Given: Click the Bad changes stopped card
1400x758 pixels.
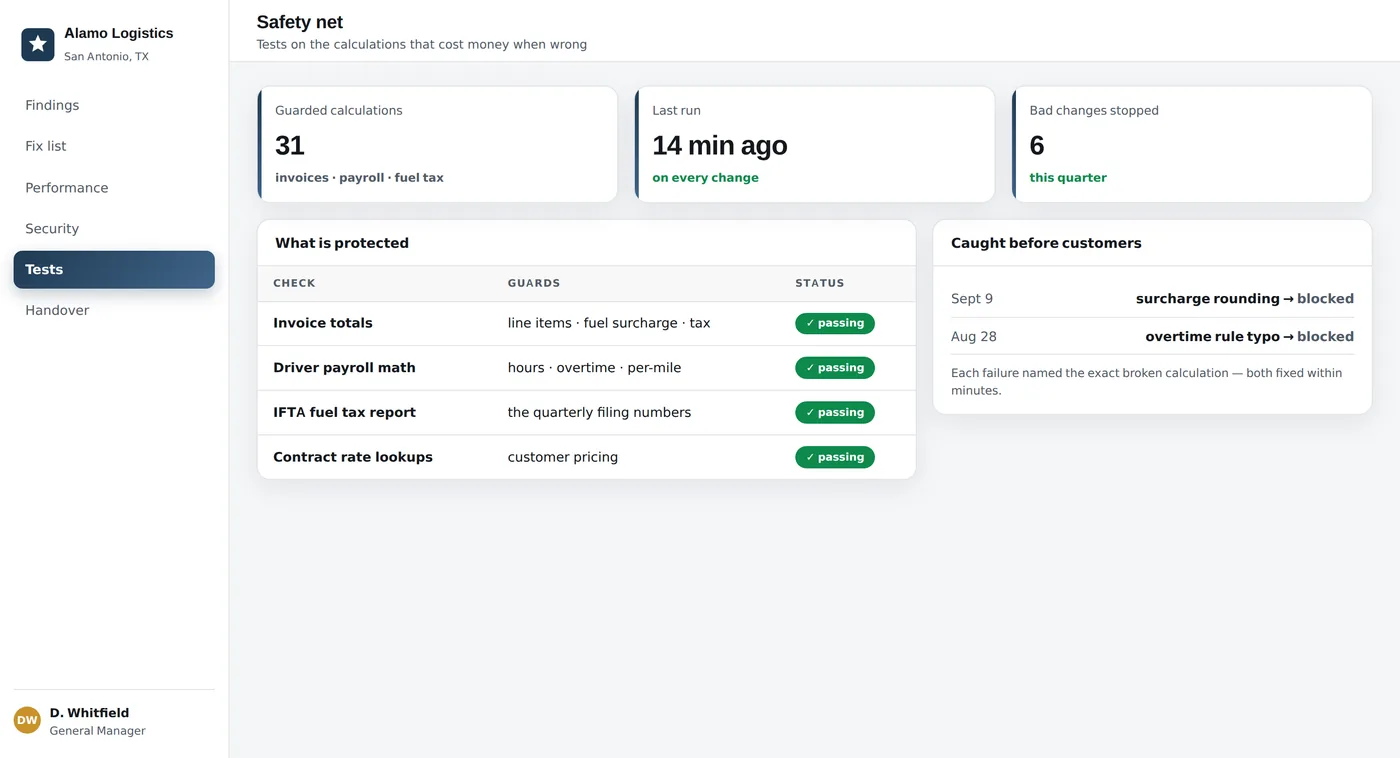Looking at the screenshot, I should 1191,144.
